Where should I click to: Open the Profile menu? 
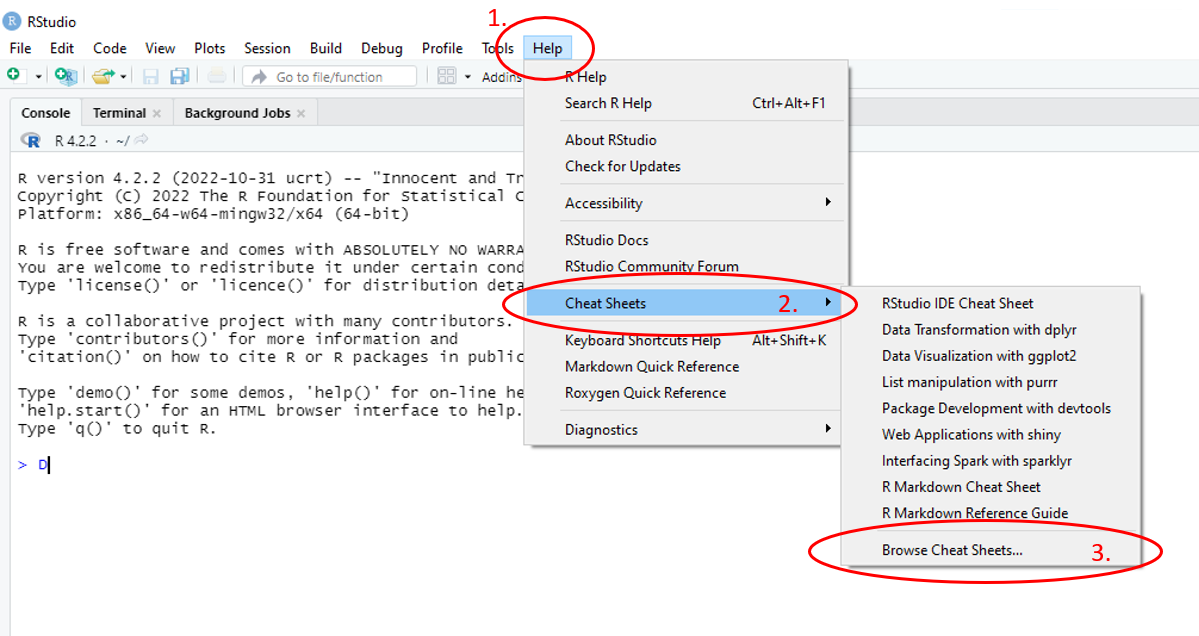[442, 48]
